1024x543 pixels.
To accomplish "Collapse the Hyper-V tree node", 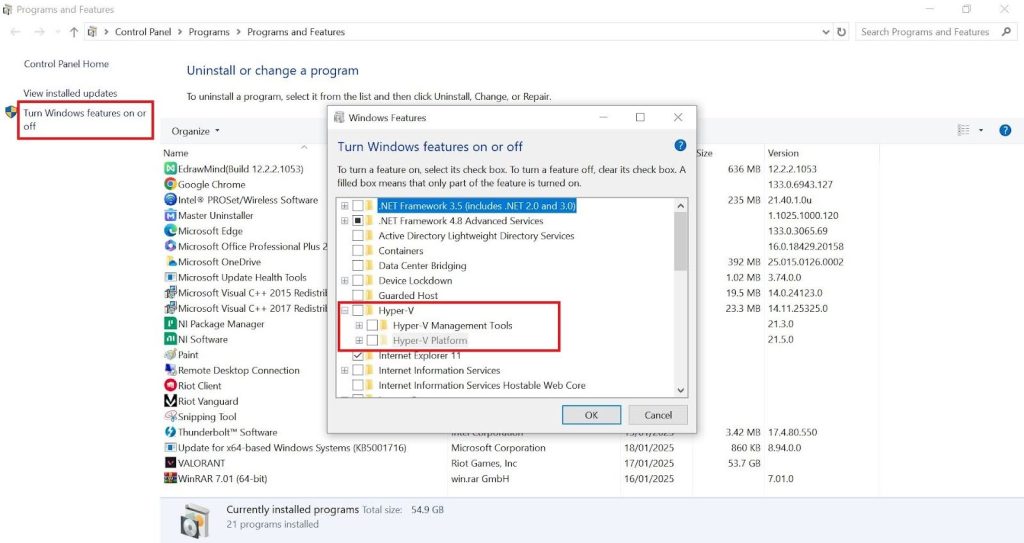I will (x=344, y=311).
